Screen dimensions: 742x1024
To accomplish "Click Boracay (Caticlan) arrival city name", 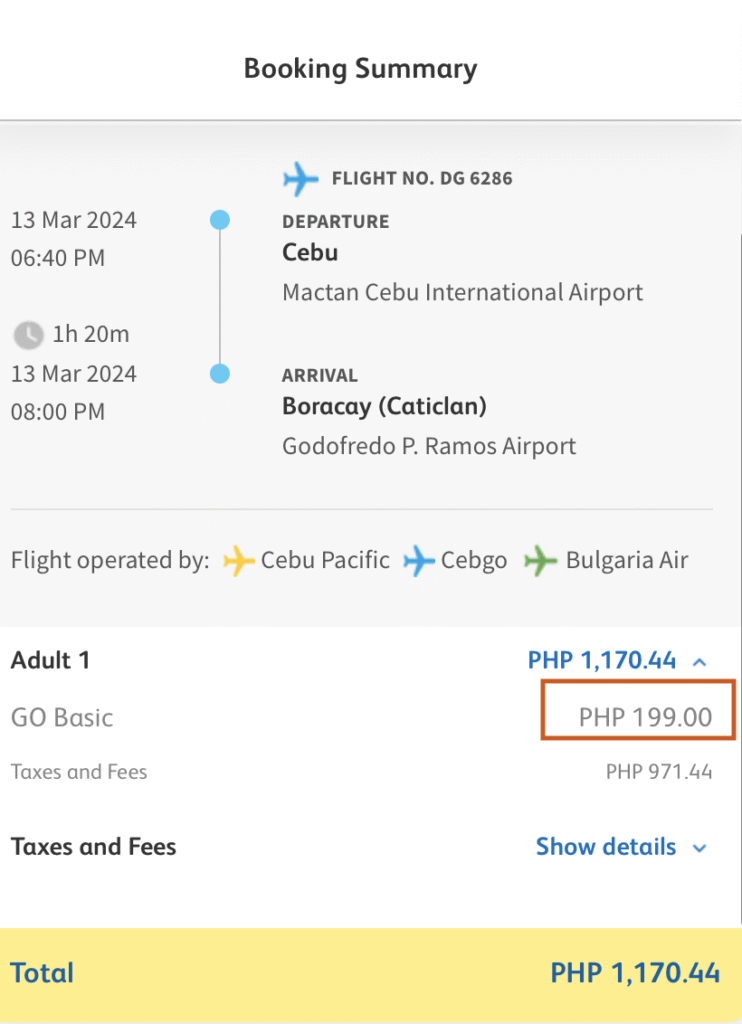I will pyautogui.click(x=384, y=407).
